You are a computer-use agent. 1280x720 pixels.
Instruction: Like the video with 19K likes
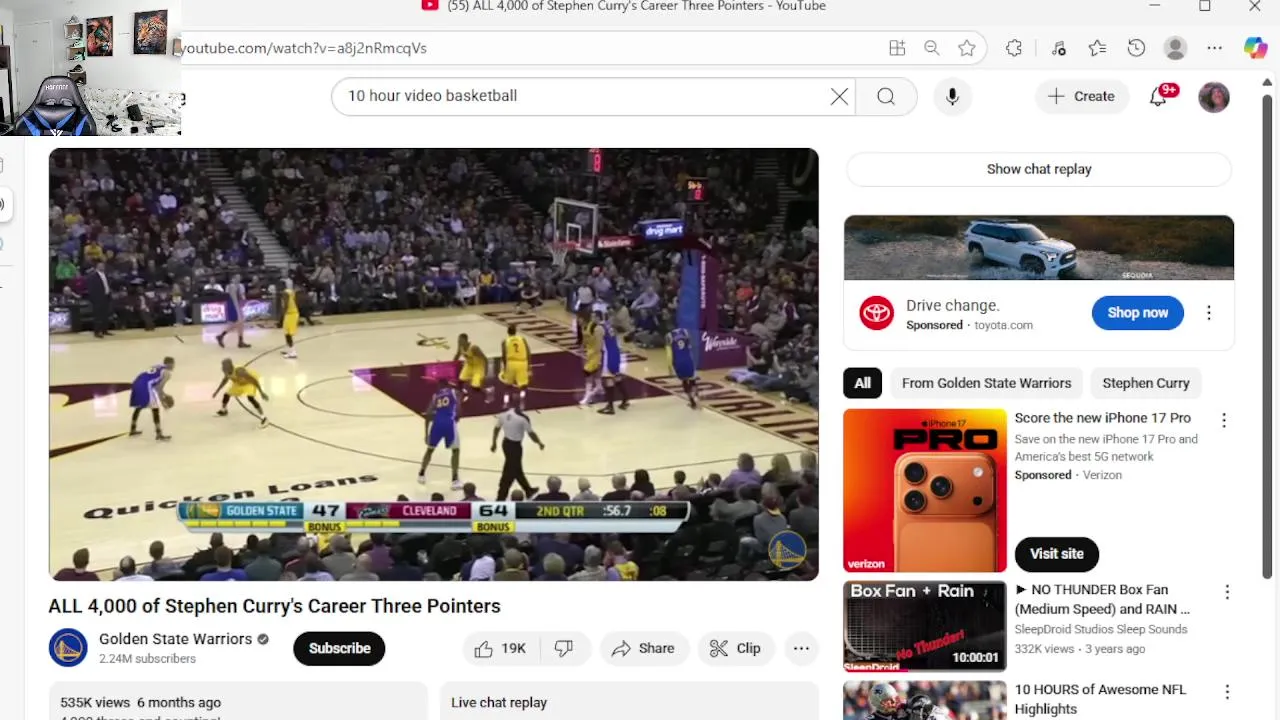coord(501,648)
